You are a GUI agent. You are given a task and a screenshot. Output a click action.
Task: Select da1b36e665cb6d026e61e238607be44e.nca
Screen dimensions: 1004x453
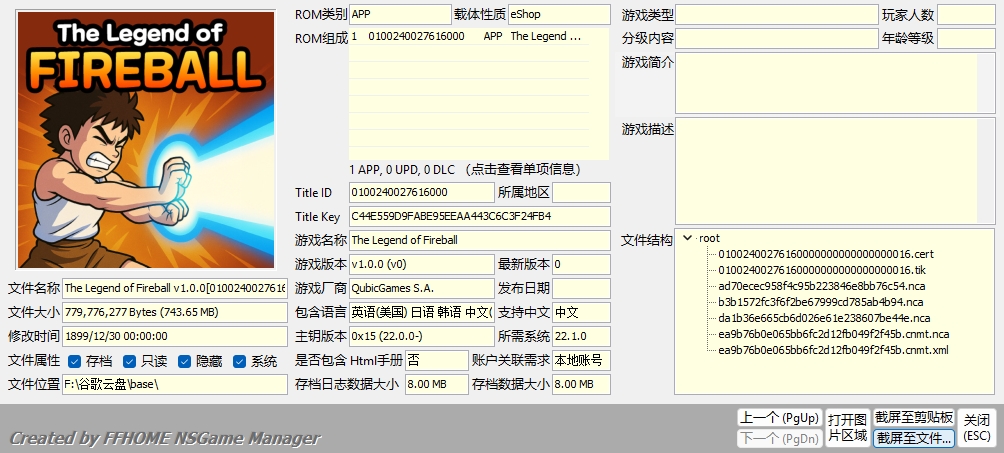pyautogui.click(x=824, y=318)
